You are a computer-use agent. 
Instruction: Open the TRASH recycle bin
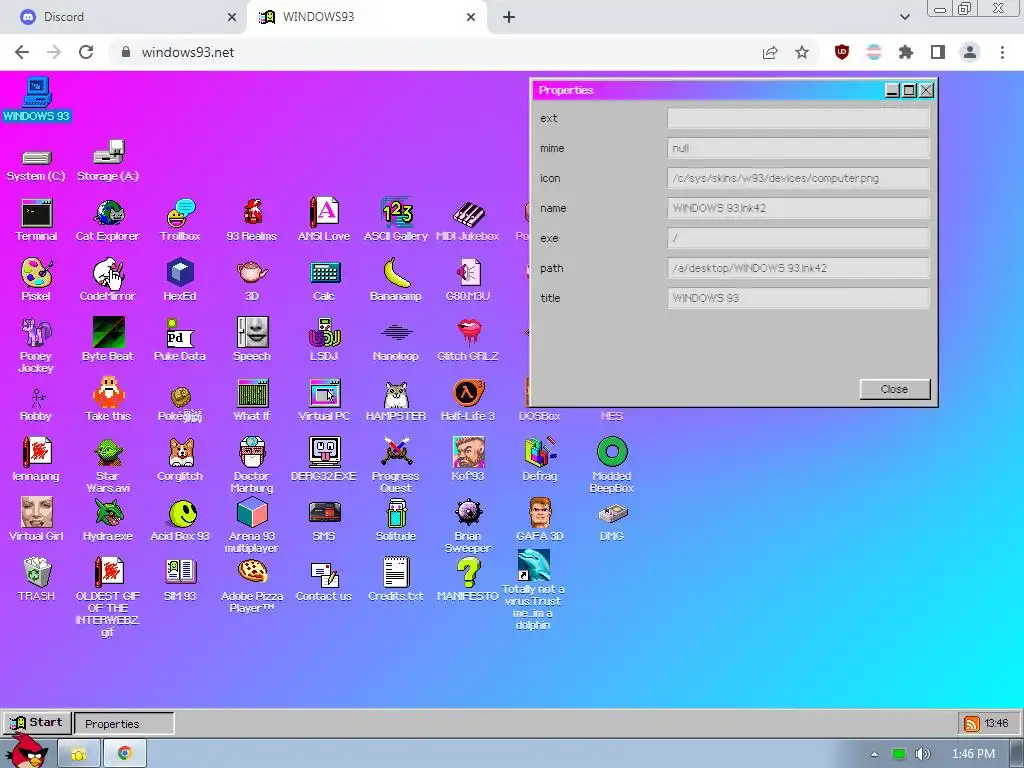[37, 579]
